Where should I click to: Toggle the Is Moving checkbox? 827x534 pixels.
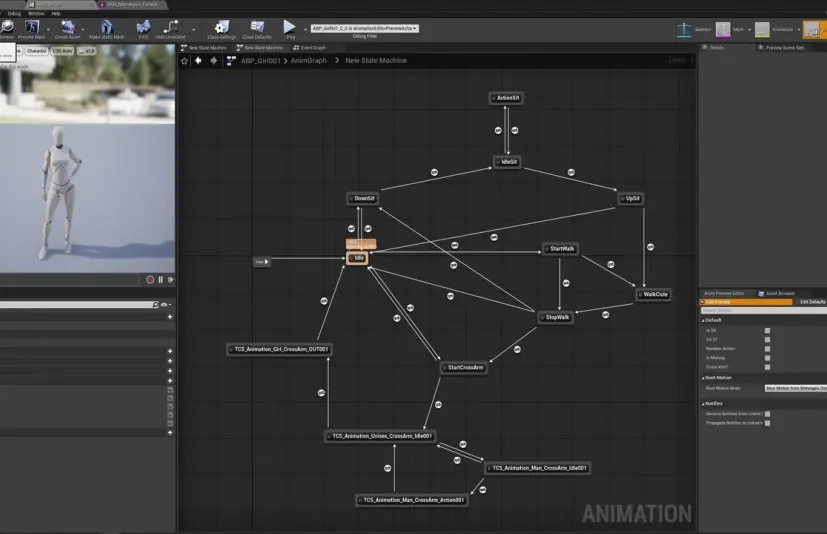pos(767,358)
